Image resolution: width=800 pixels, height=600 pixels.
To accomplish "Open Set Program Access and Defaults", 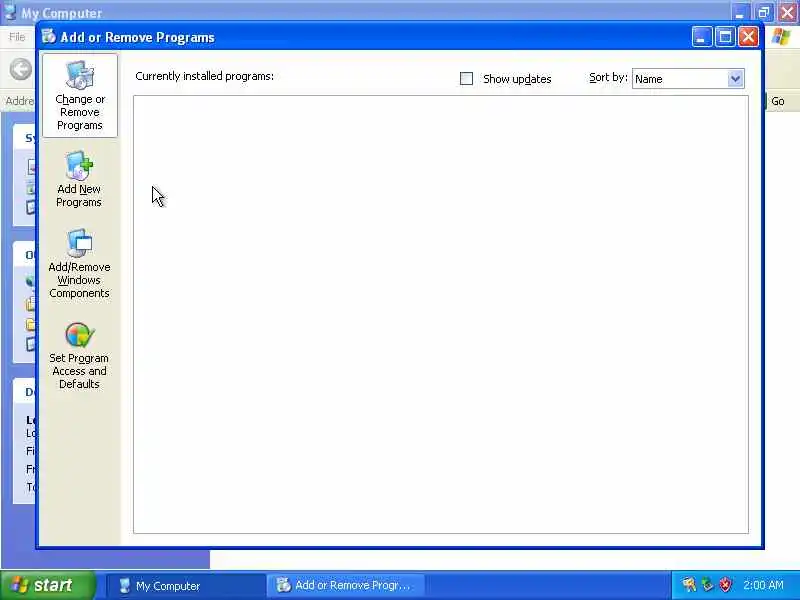I will coord(79,356).
